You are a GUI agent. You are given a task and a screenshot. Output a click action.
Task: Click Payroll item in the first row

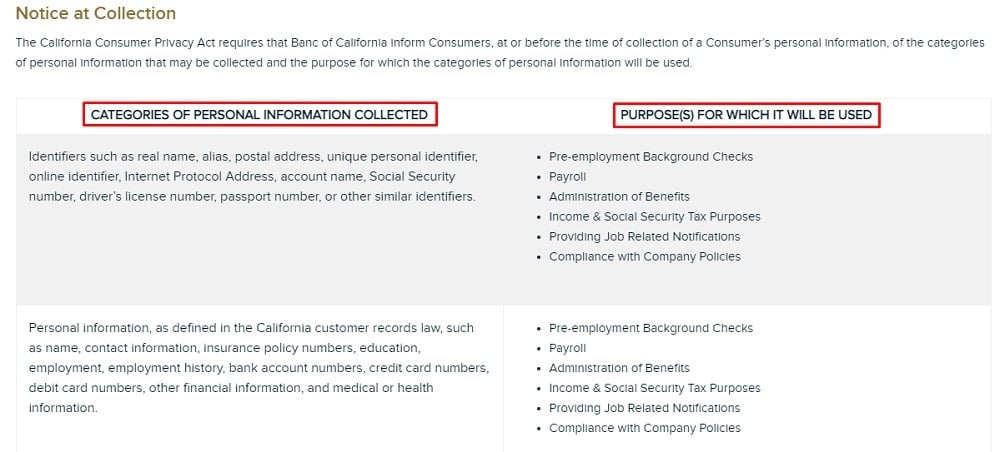pyautogui.click(x=567, y=177)
